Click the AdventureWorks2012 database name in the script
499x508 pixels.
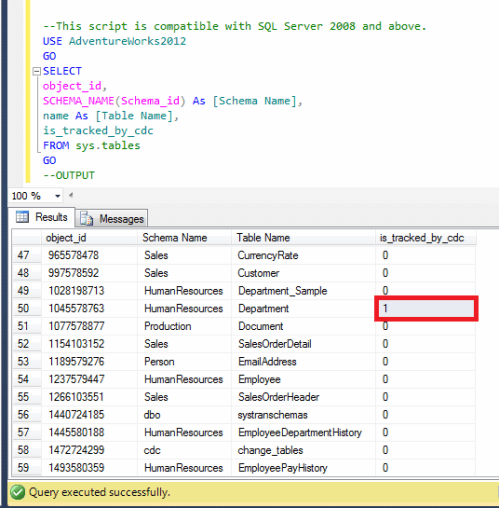pos(127,41)
